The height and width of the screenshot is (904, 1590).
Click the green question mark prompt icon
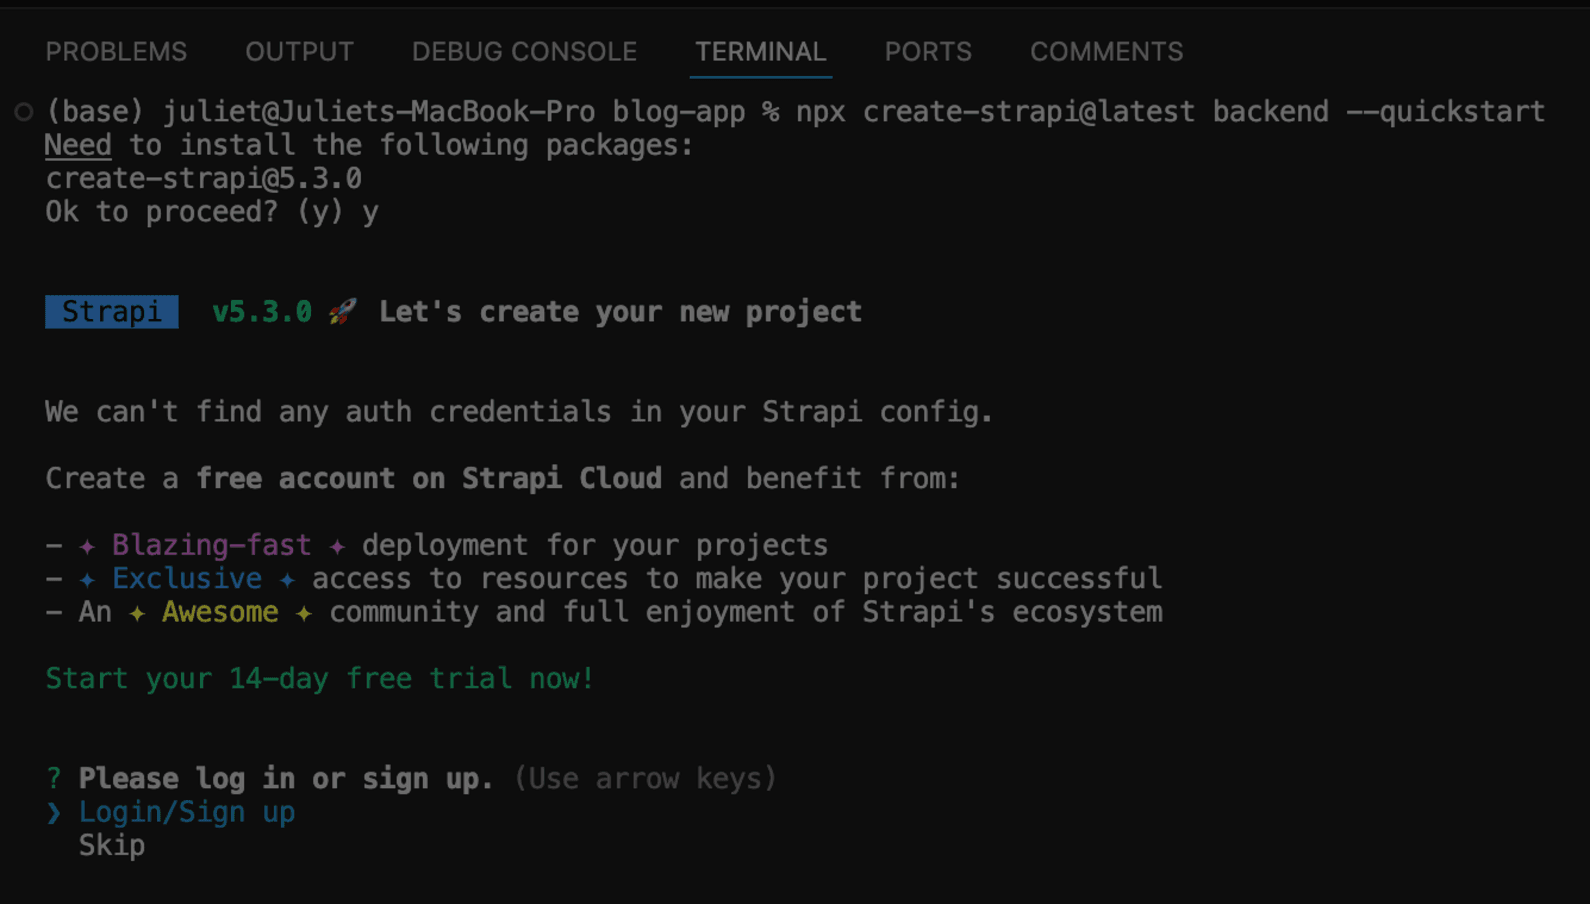click(54, 779)
